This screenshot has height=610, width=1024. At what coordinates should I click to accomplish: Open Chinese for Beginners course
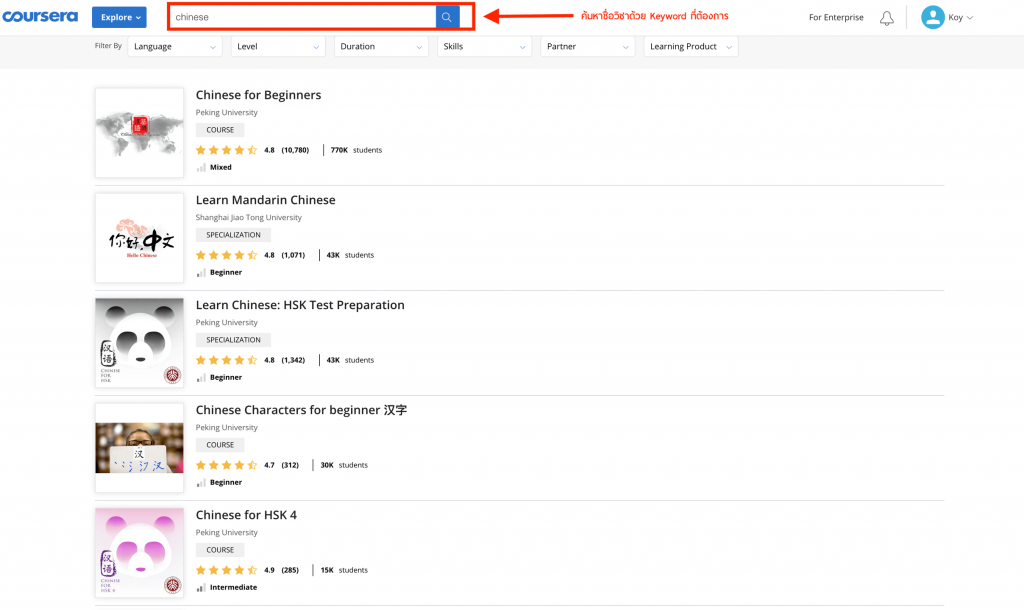(259, 95)
